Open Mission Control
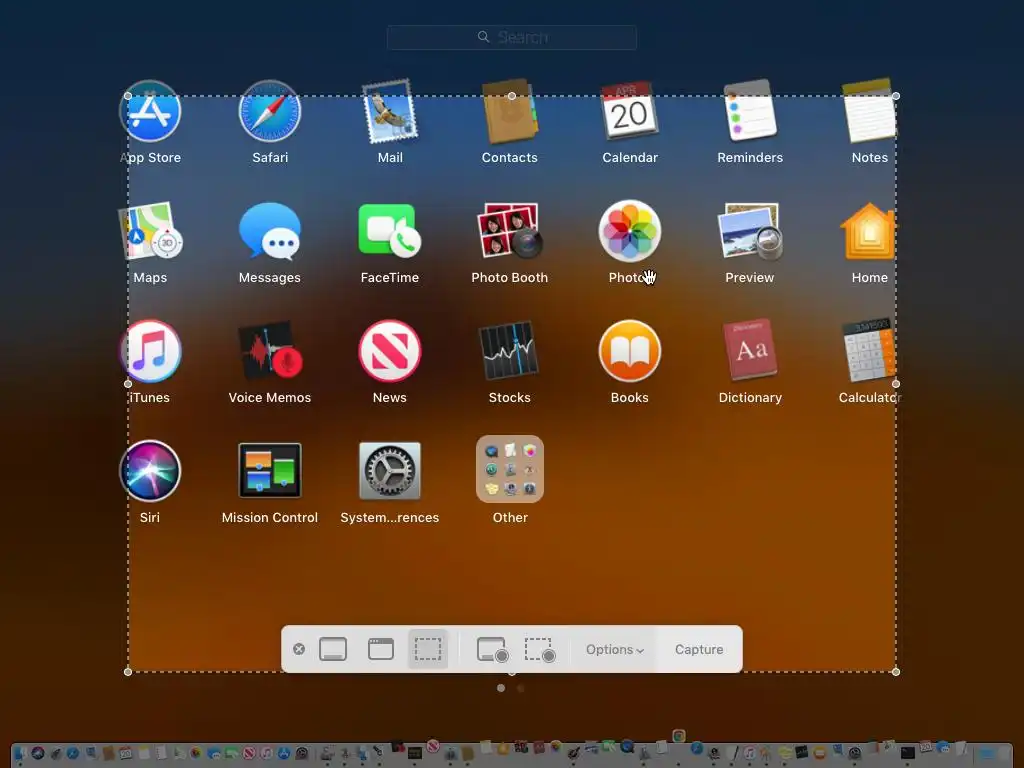The image size is (1024, 768). pyautogui.click(x=270, y=471)
